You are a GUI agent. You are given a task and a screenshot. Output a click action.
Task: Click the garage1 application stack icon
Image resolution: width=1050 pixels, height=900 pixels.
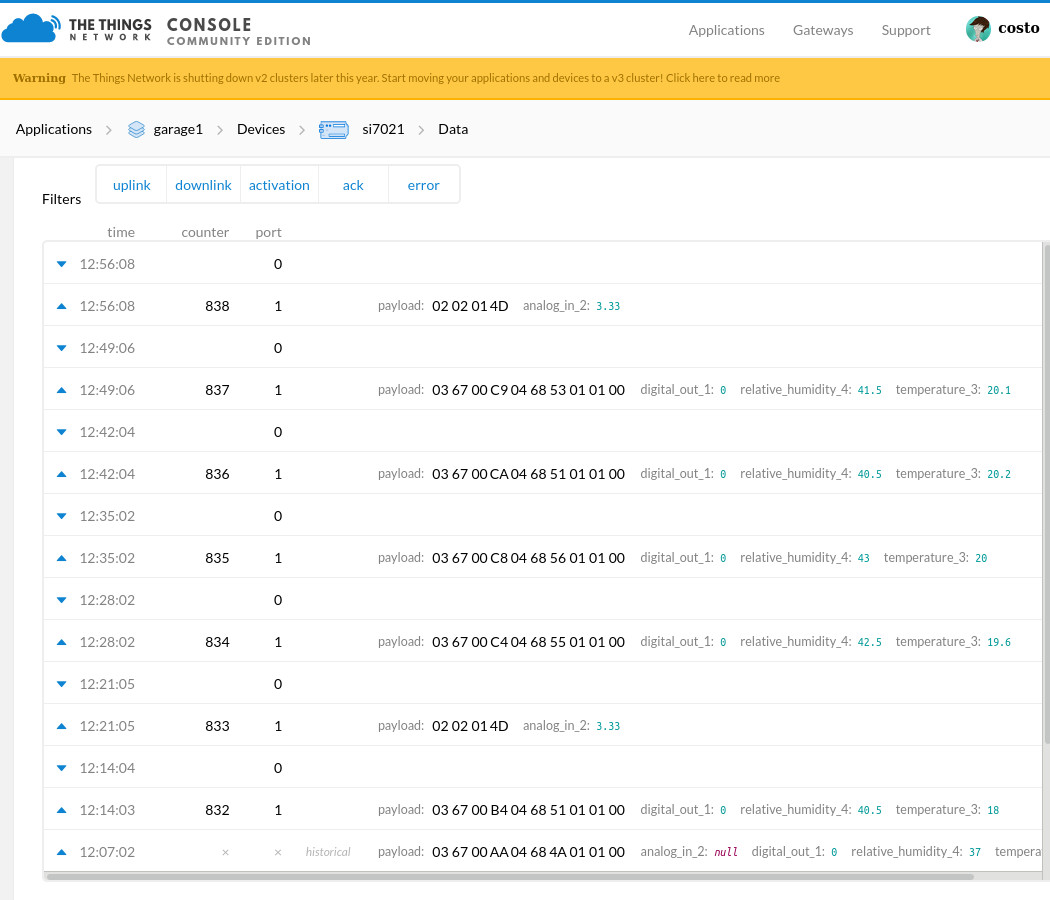[x=137, y=129]
